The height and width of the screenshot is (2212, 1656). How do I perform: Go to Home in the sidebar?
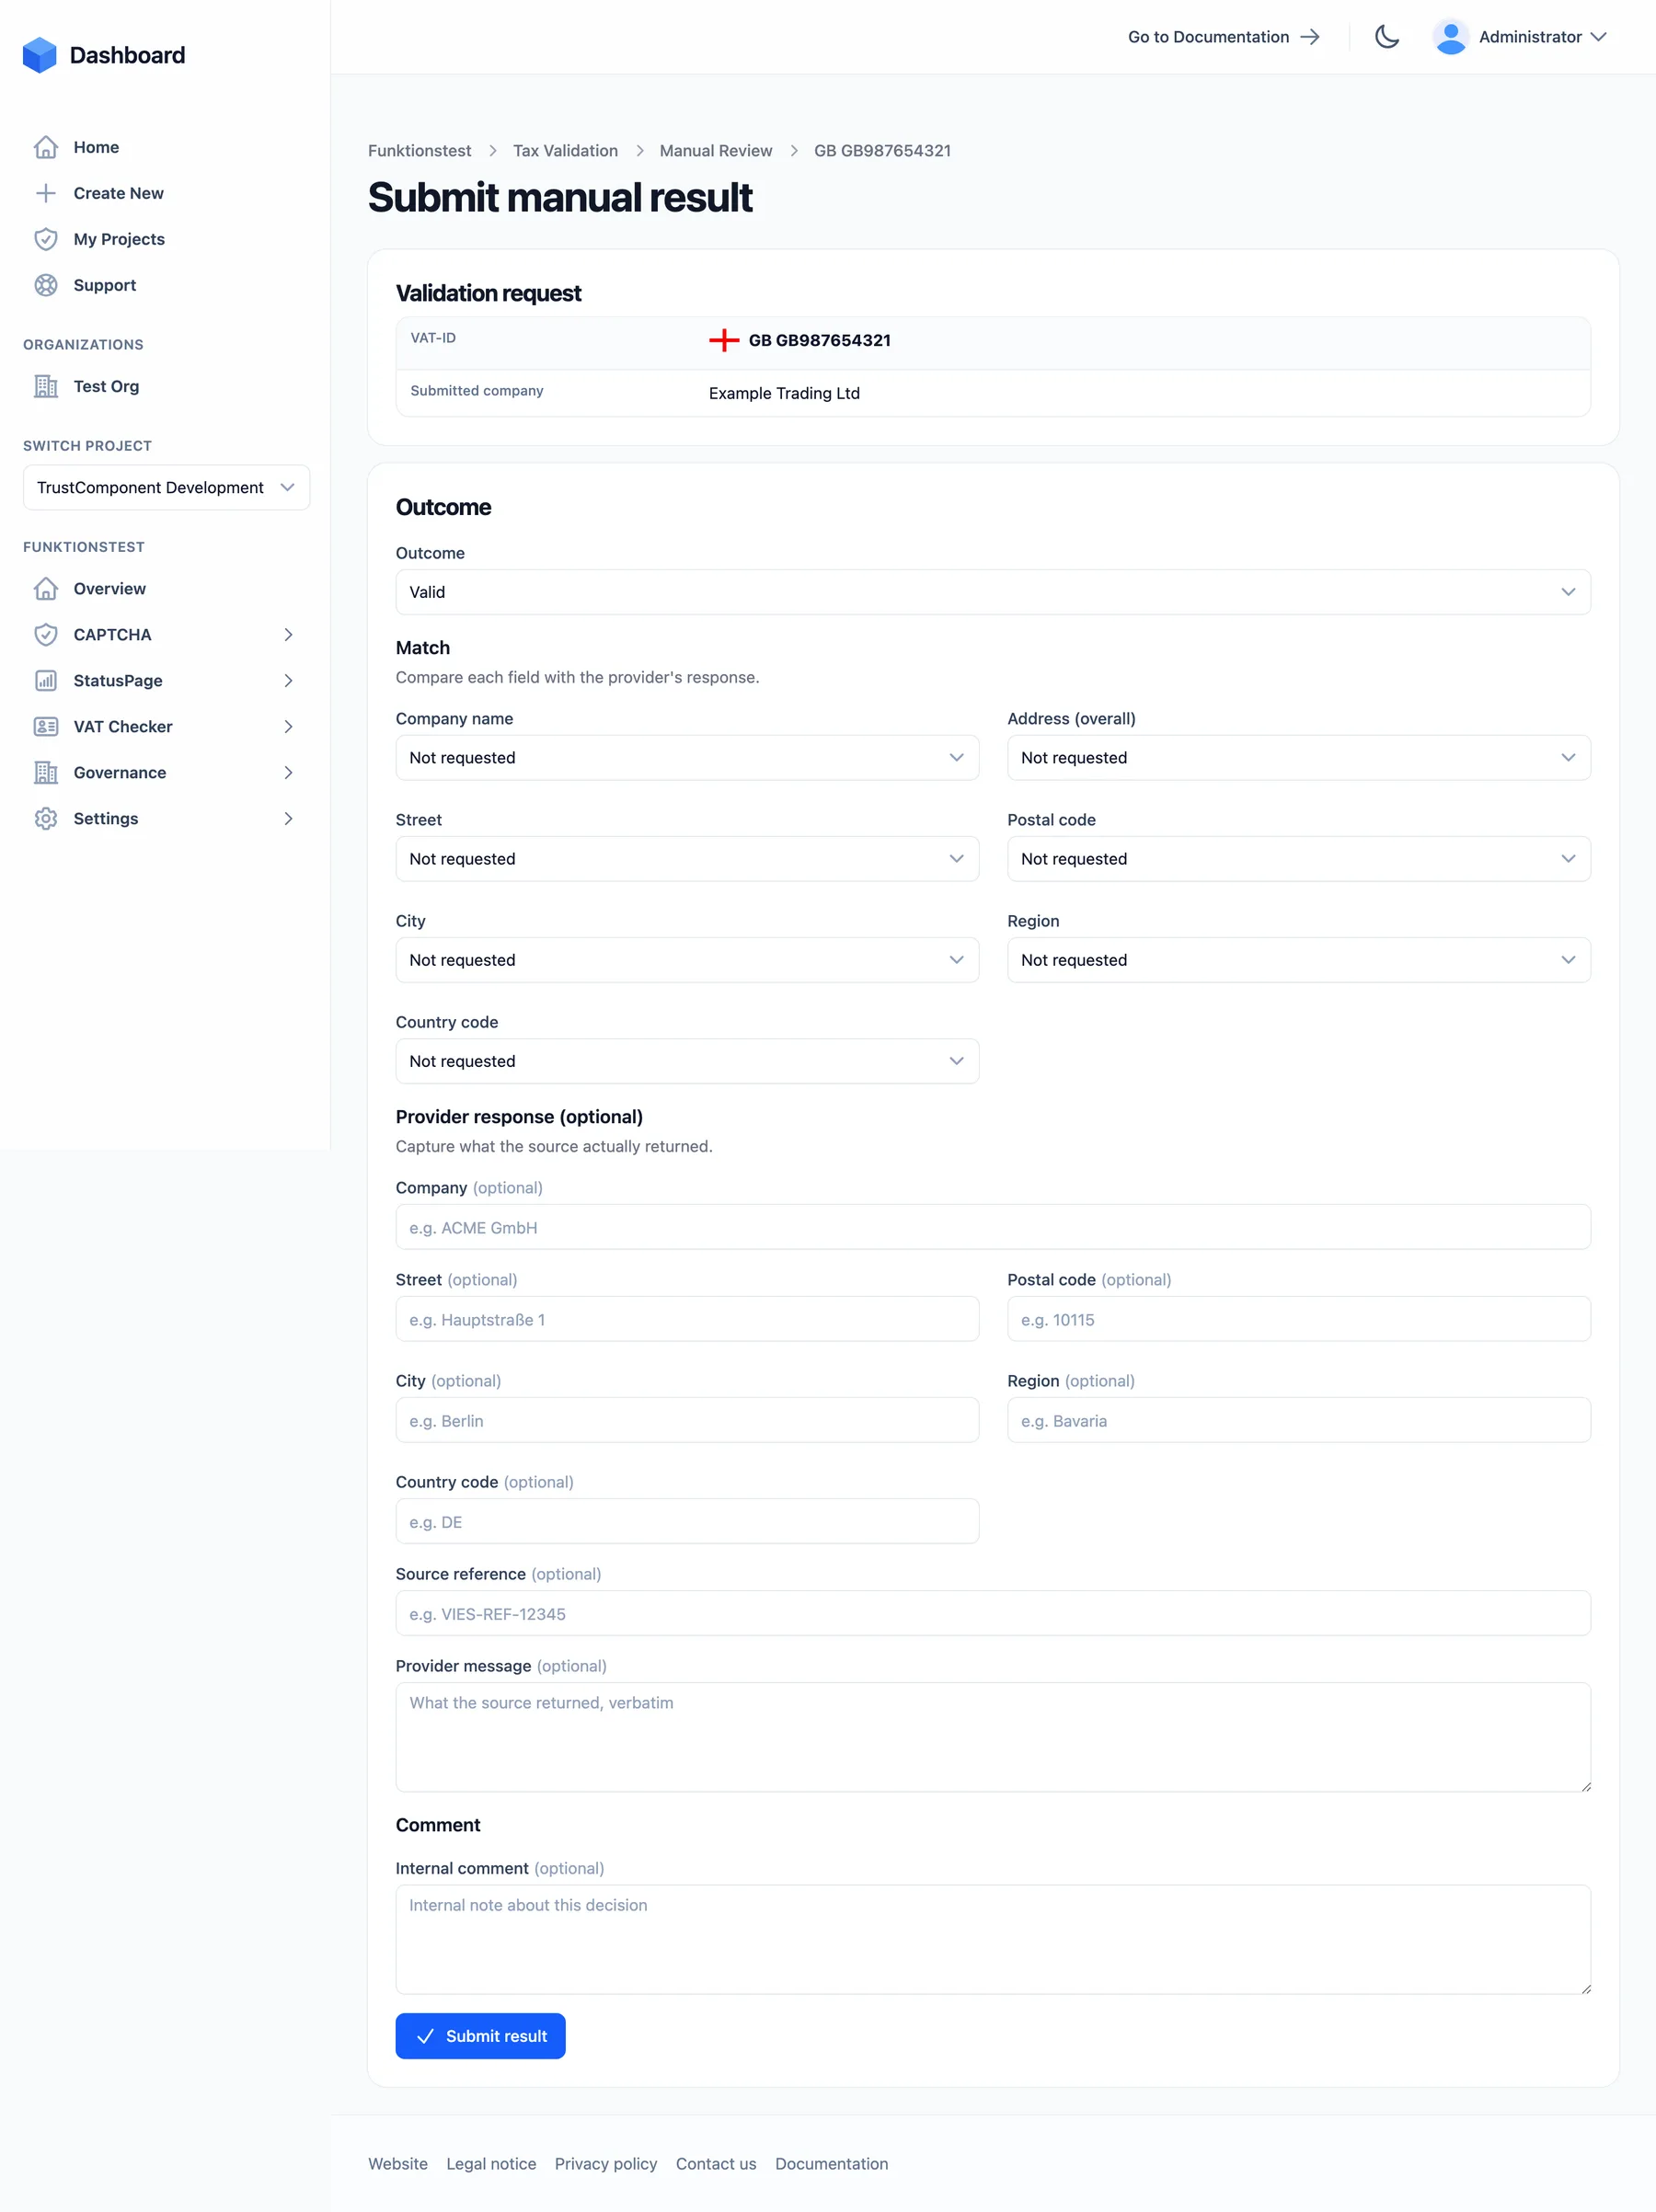click(x=166, y=147)
